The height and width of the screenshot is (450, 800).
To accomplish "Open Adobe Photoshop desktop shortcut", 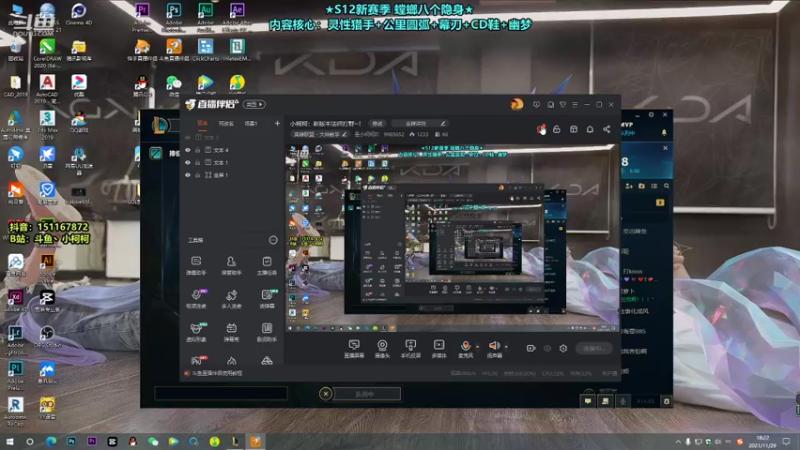I will (x=173, y=16).
